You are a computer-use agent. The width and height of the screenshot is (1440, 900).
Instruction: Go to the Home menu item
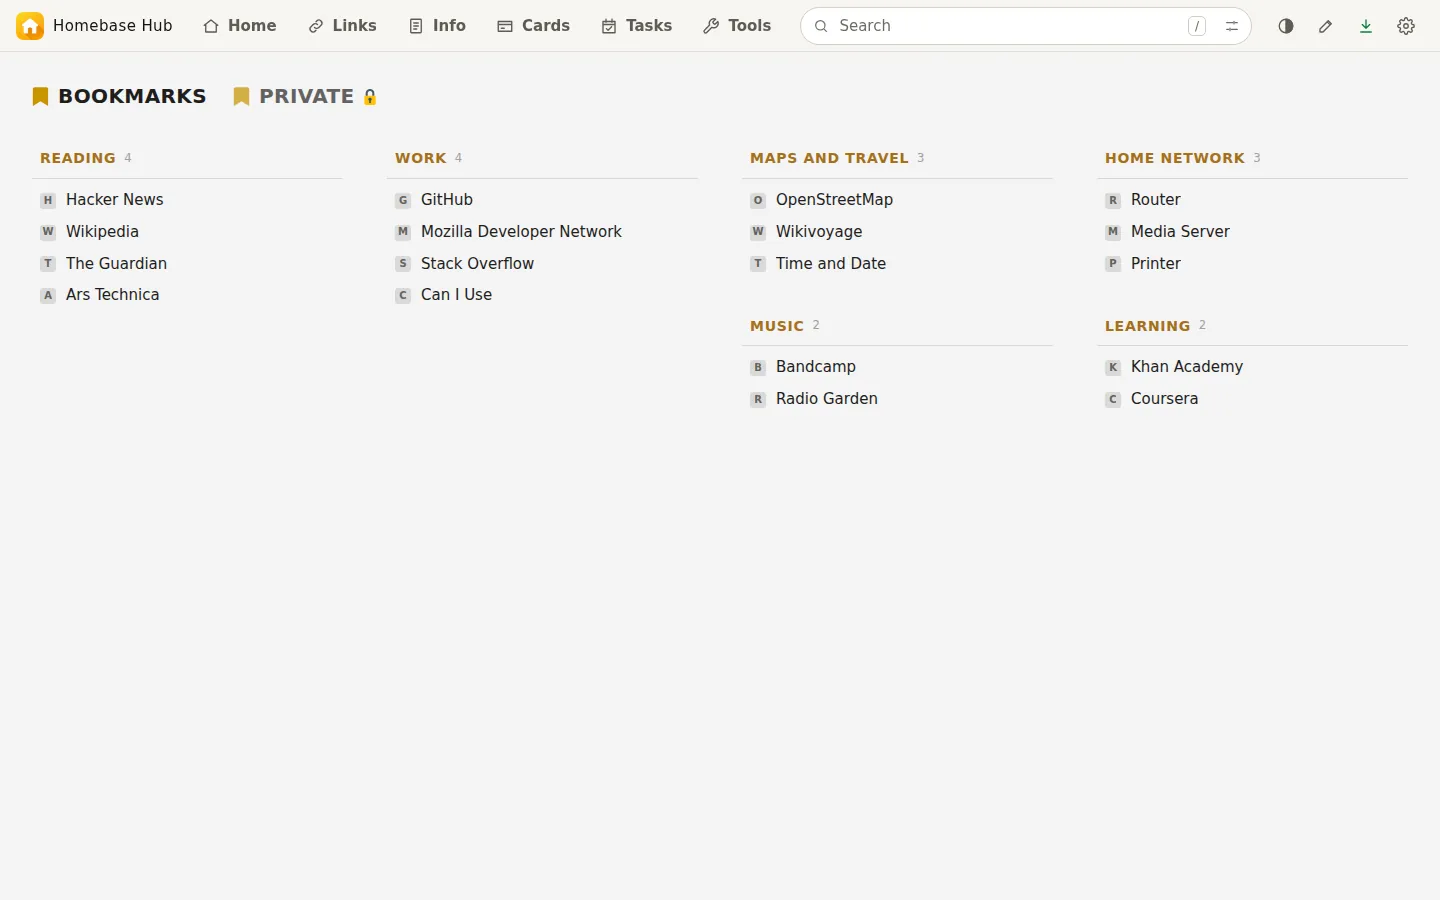click(240, 26)
